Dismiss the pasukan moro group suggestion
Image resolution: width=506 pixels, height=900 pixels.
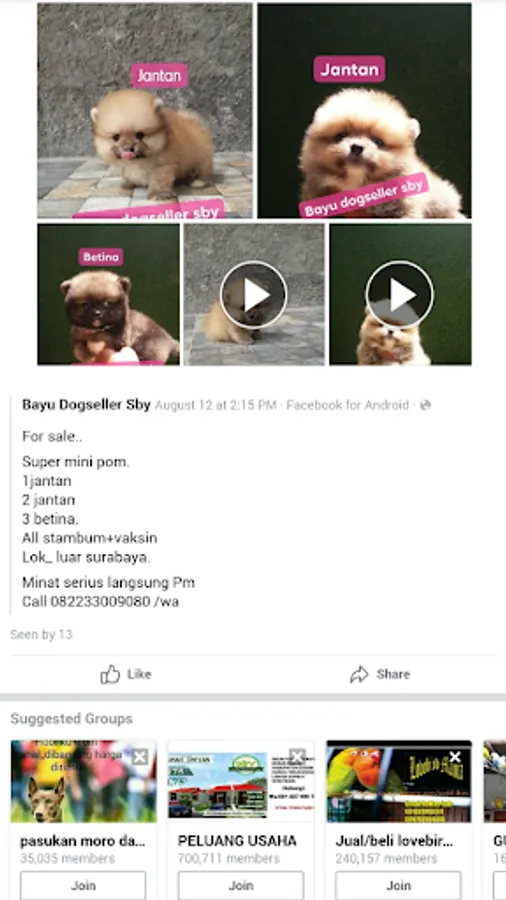tap(139, 757)
